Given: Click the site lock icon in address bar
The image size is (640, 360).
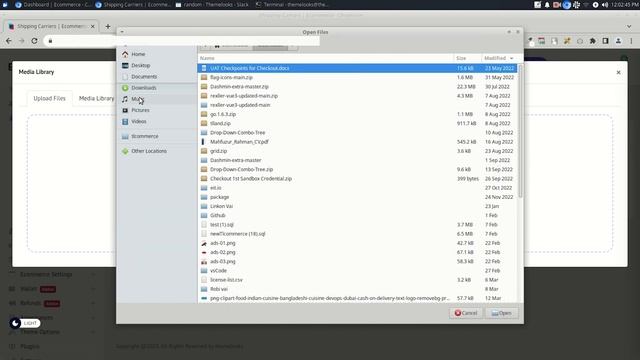Looking at the screenshot, I should 50,41.
